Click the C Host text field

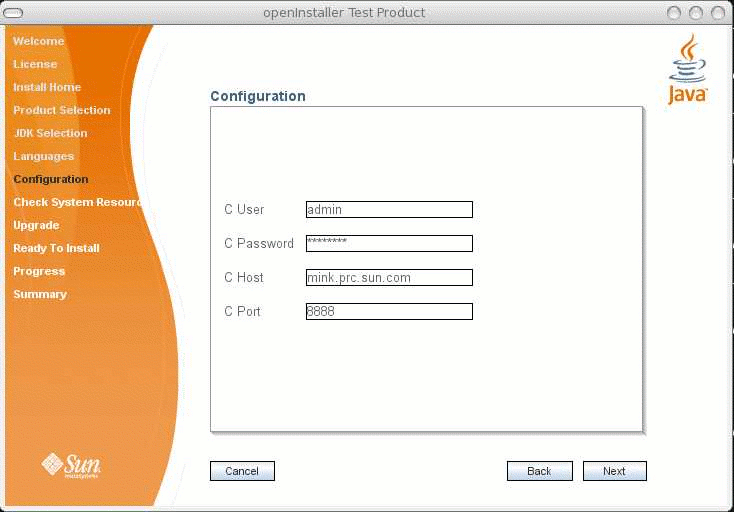389,278
